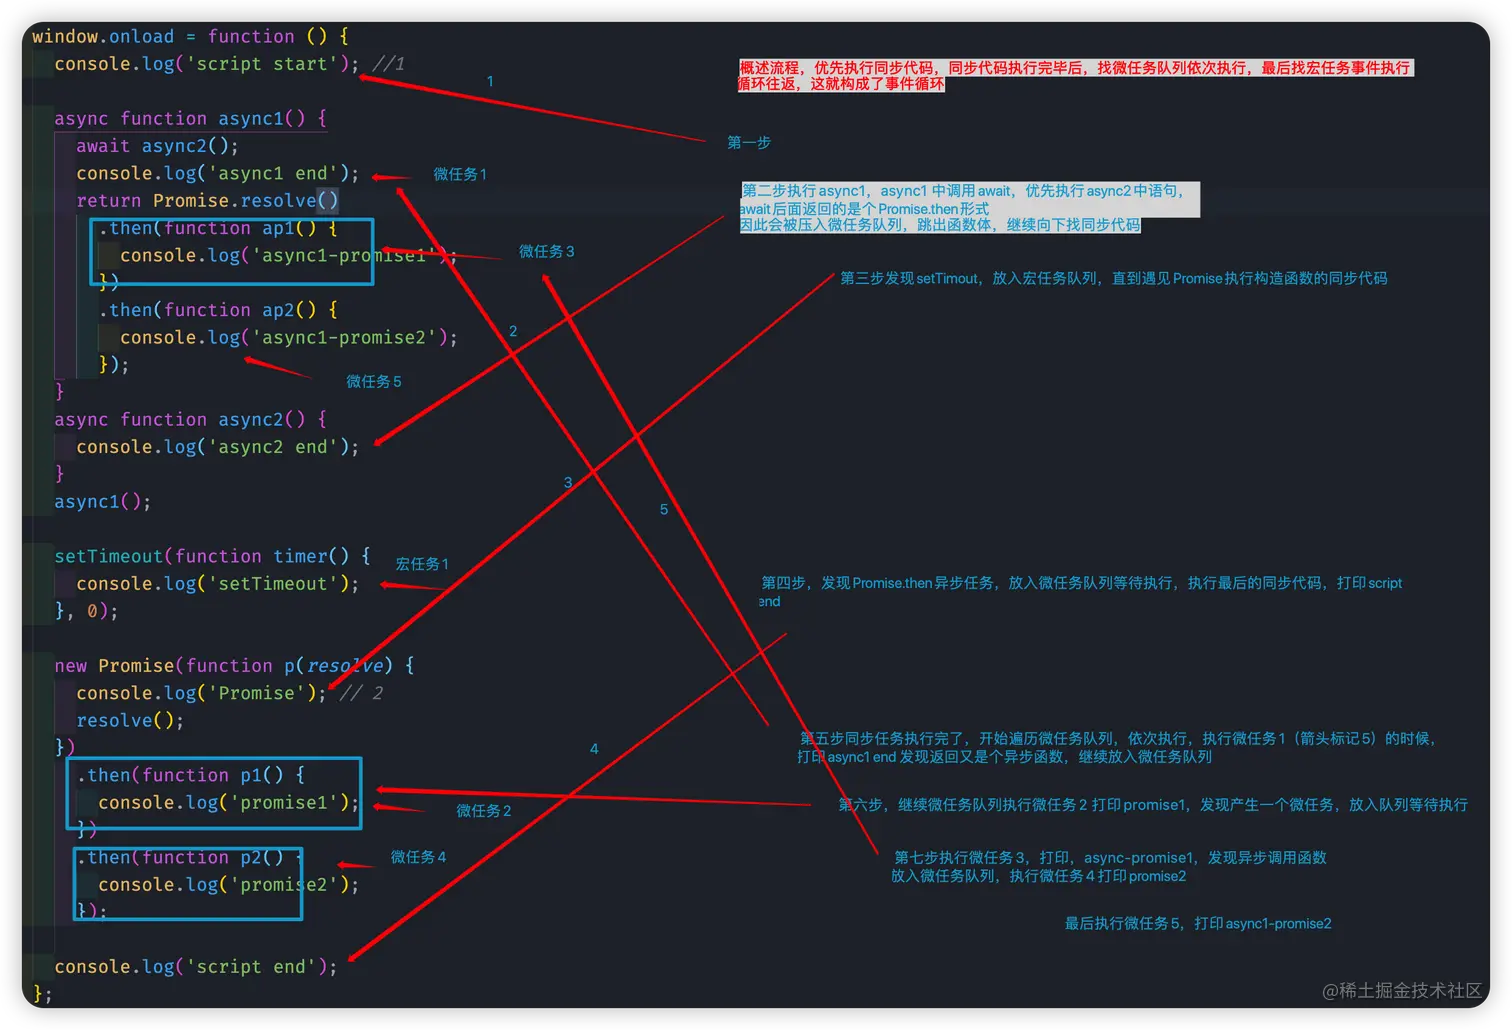Click the console.log('script end') statement
The width and height of the screenshot is (1512, 1030).
(196, 966)
